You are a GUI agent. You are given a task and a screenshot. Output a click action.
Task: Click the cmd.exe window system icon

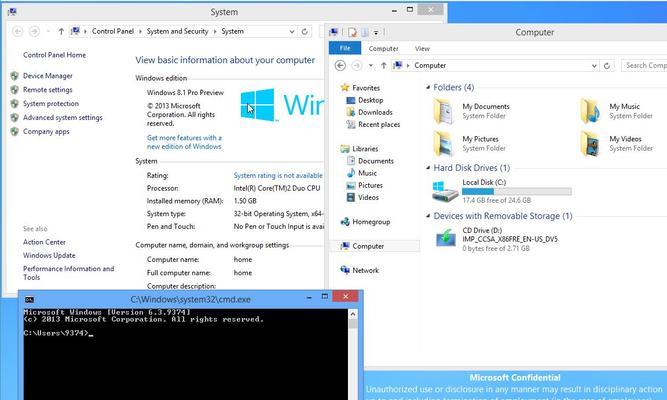click(x=29, y=300)
